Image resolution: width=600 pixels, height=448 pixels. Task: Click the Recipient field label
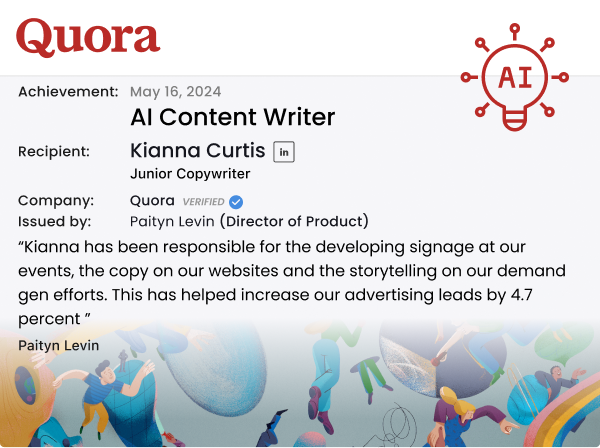point(54,152)
